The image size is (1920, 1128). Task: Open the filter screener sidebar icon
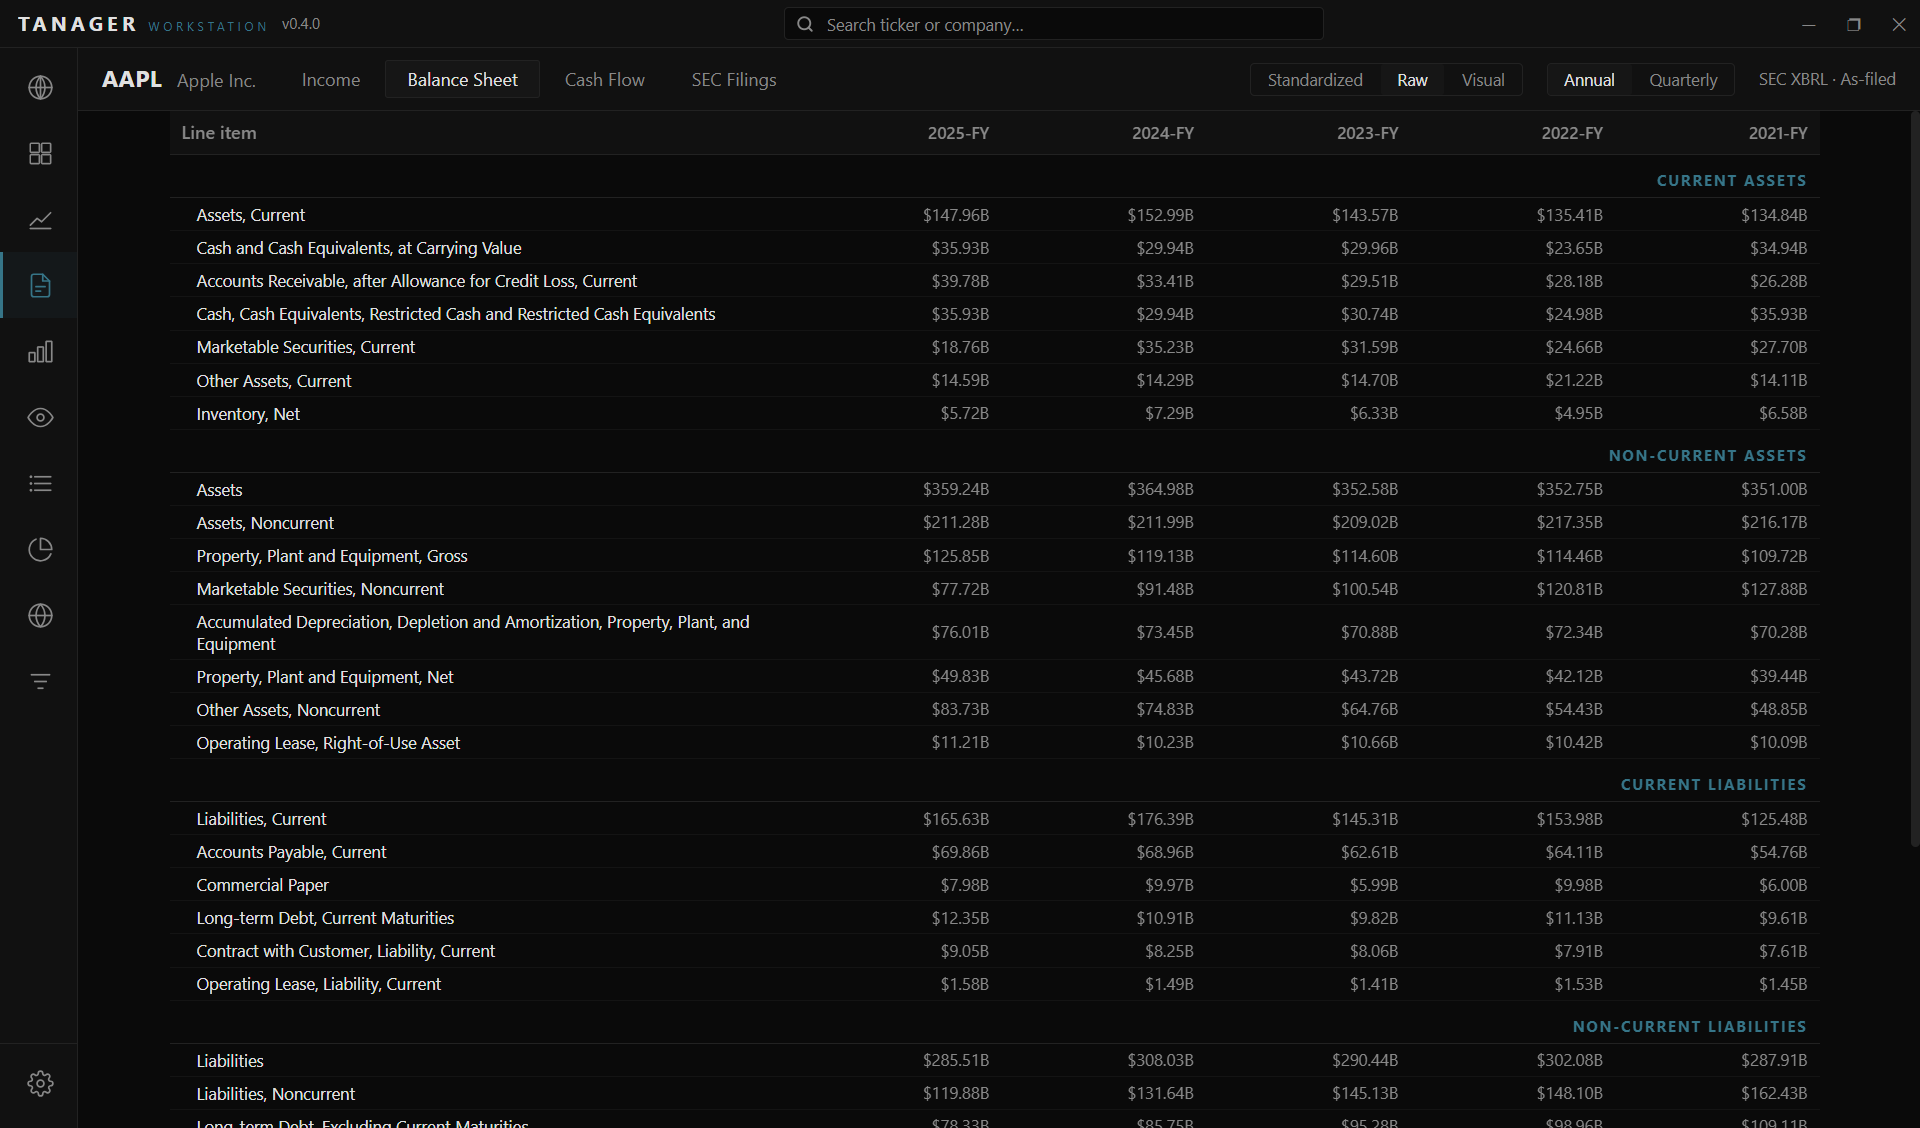(40, 682)
